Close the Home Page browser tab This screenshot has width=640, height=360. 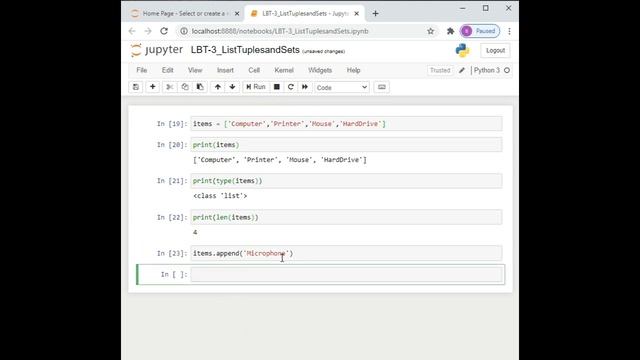click(x=237, y=13)
